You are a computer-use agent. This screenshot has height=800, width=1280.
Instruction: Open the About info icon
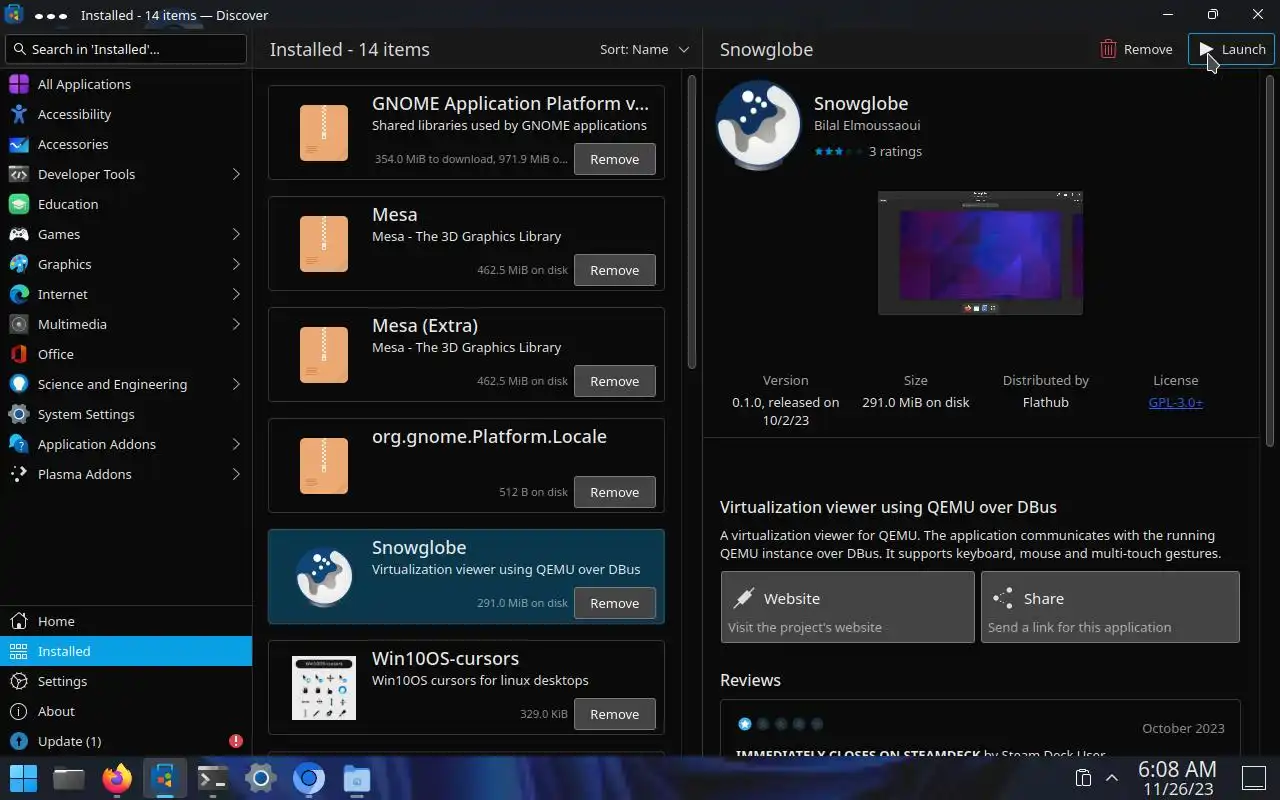click(x=19, y=711)
